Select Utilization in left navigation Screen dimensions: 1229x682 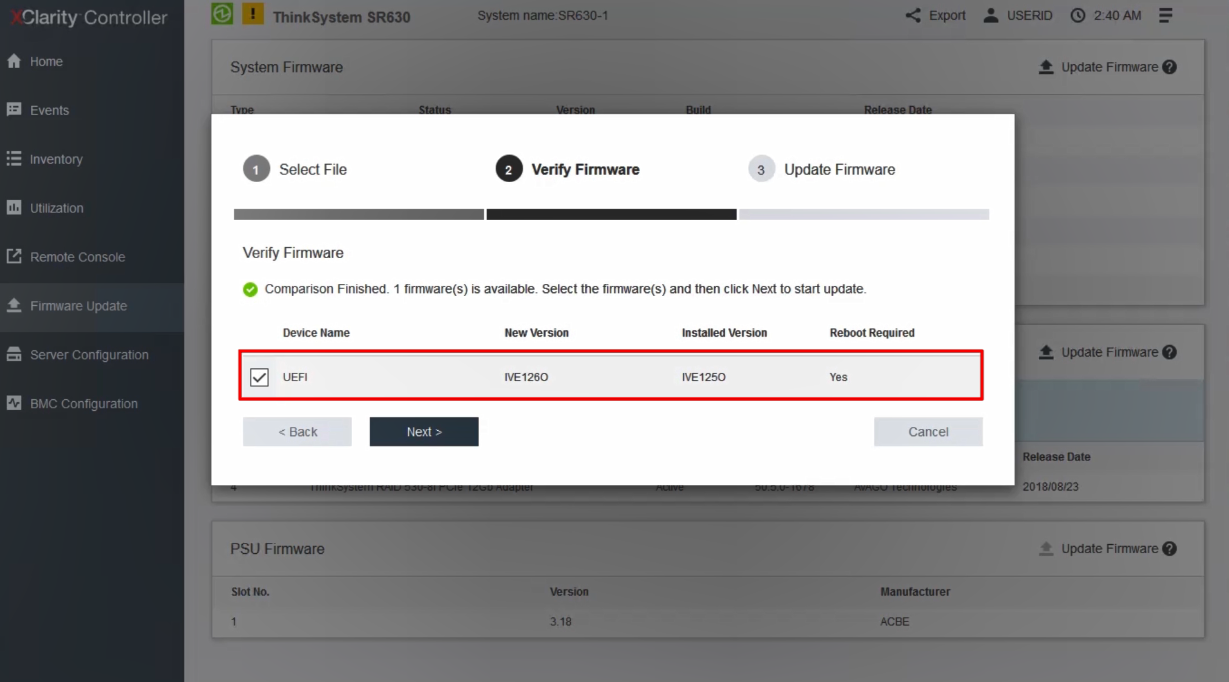click(57, 208)
